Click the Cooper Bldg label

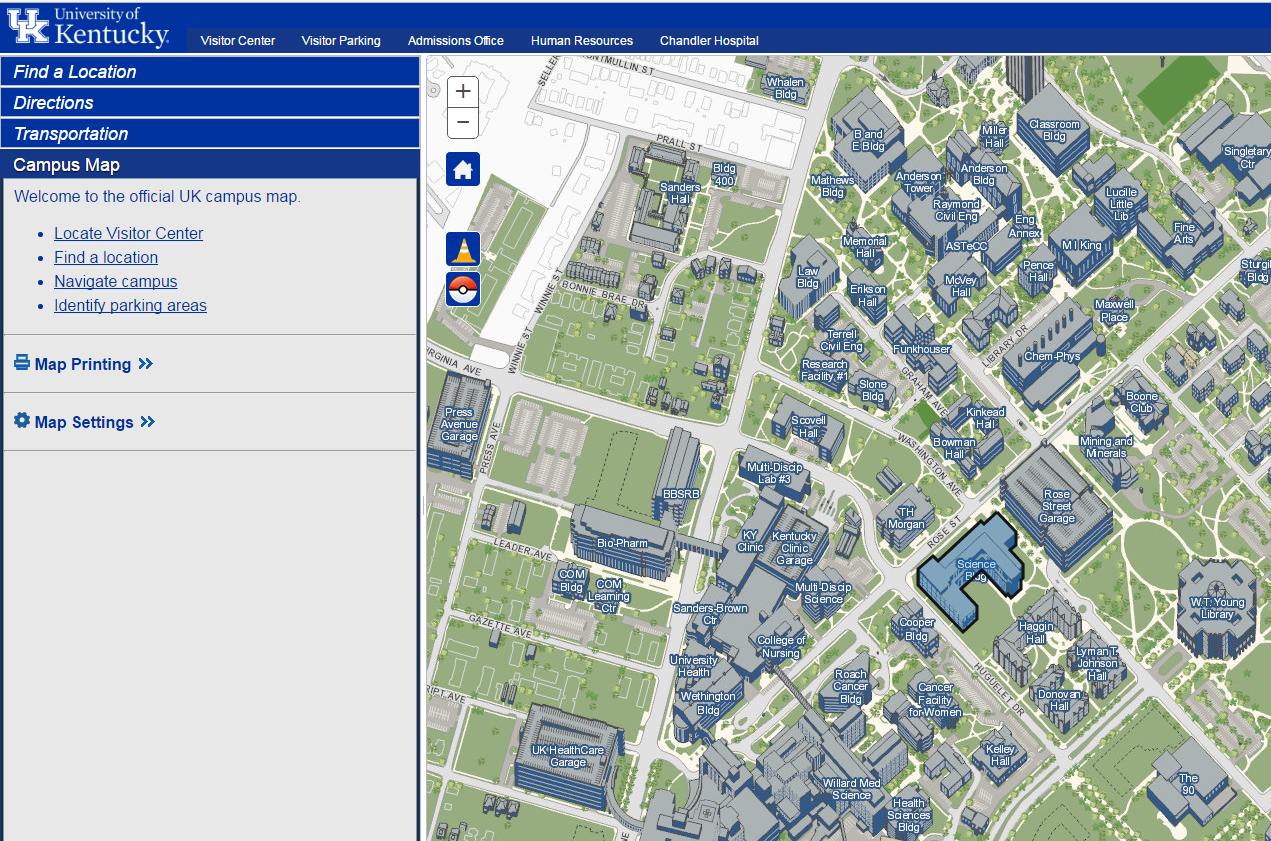coord(917,629)
